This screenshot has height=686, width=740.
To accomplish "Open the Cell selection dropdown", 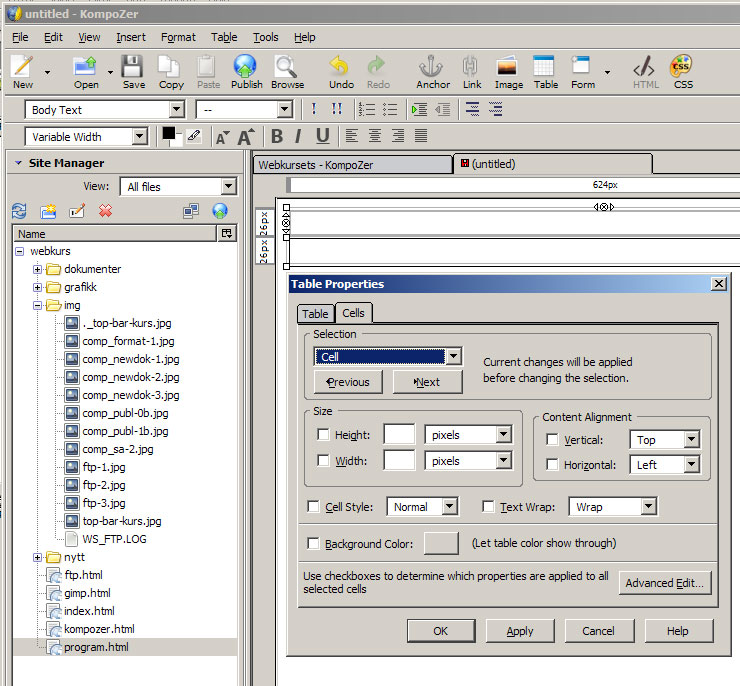I will (453, 356).
